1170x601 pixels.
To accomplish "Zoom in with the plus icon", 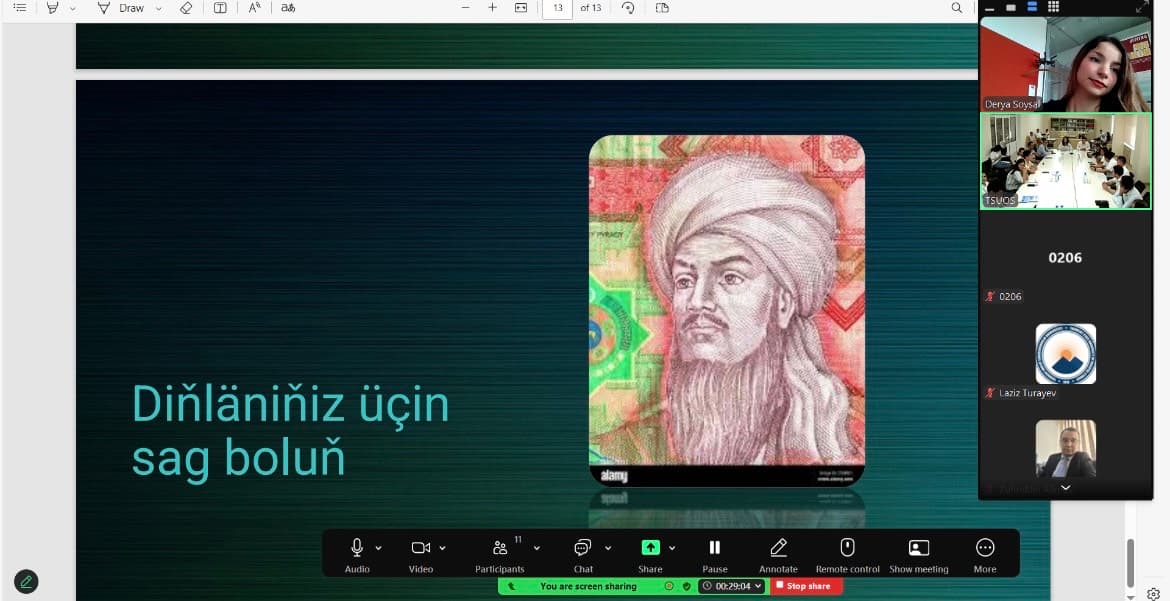I will click(x=492, y=7).
